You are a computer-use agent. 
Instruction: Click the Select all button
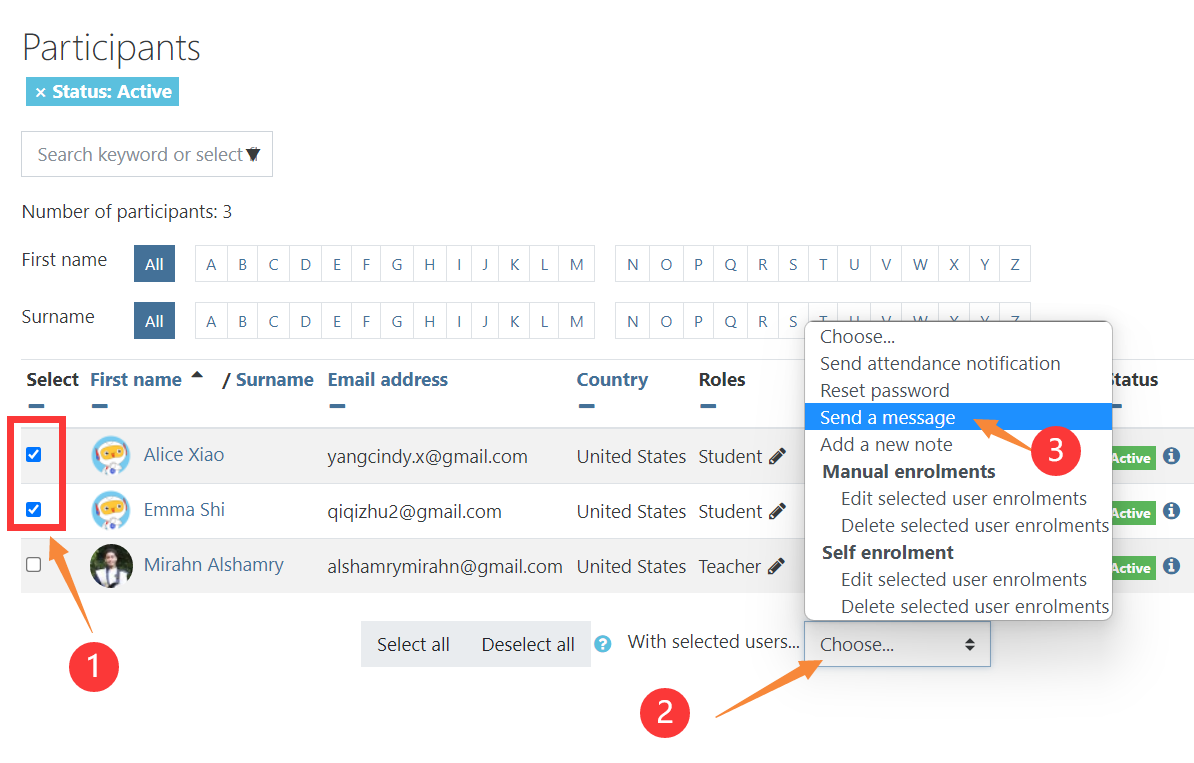[413, 645]
